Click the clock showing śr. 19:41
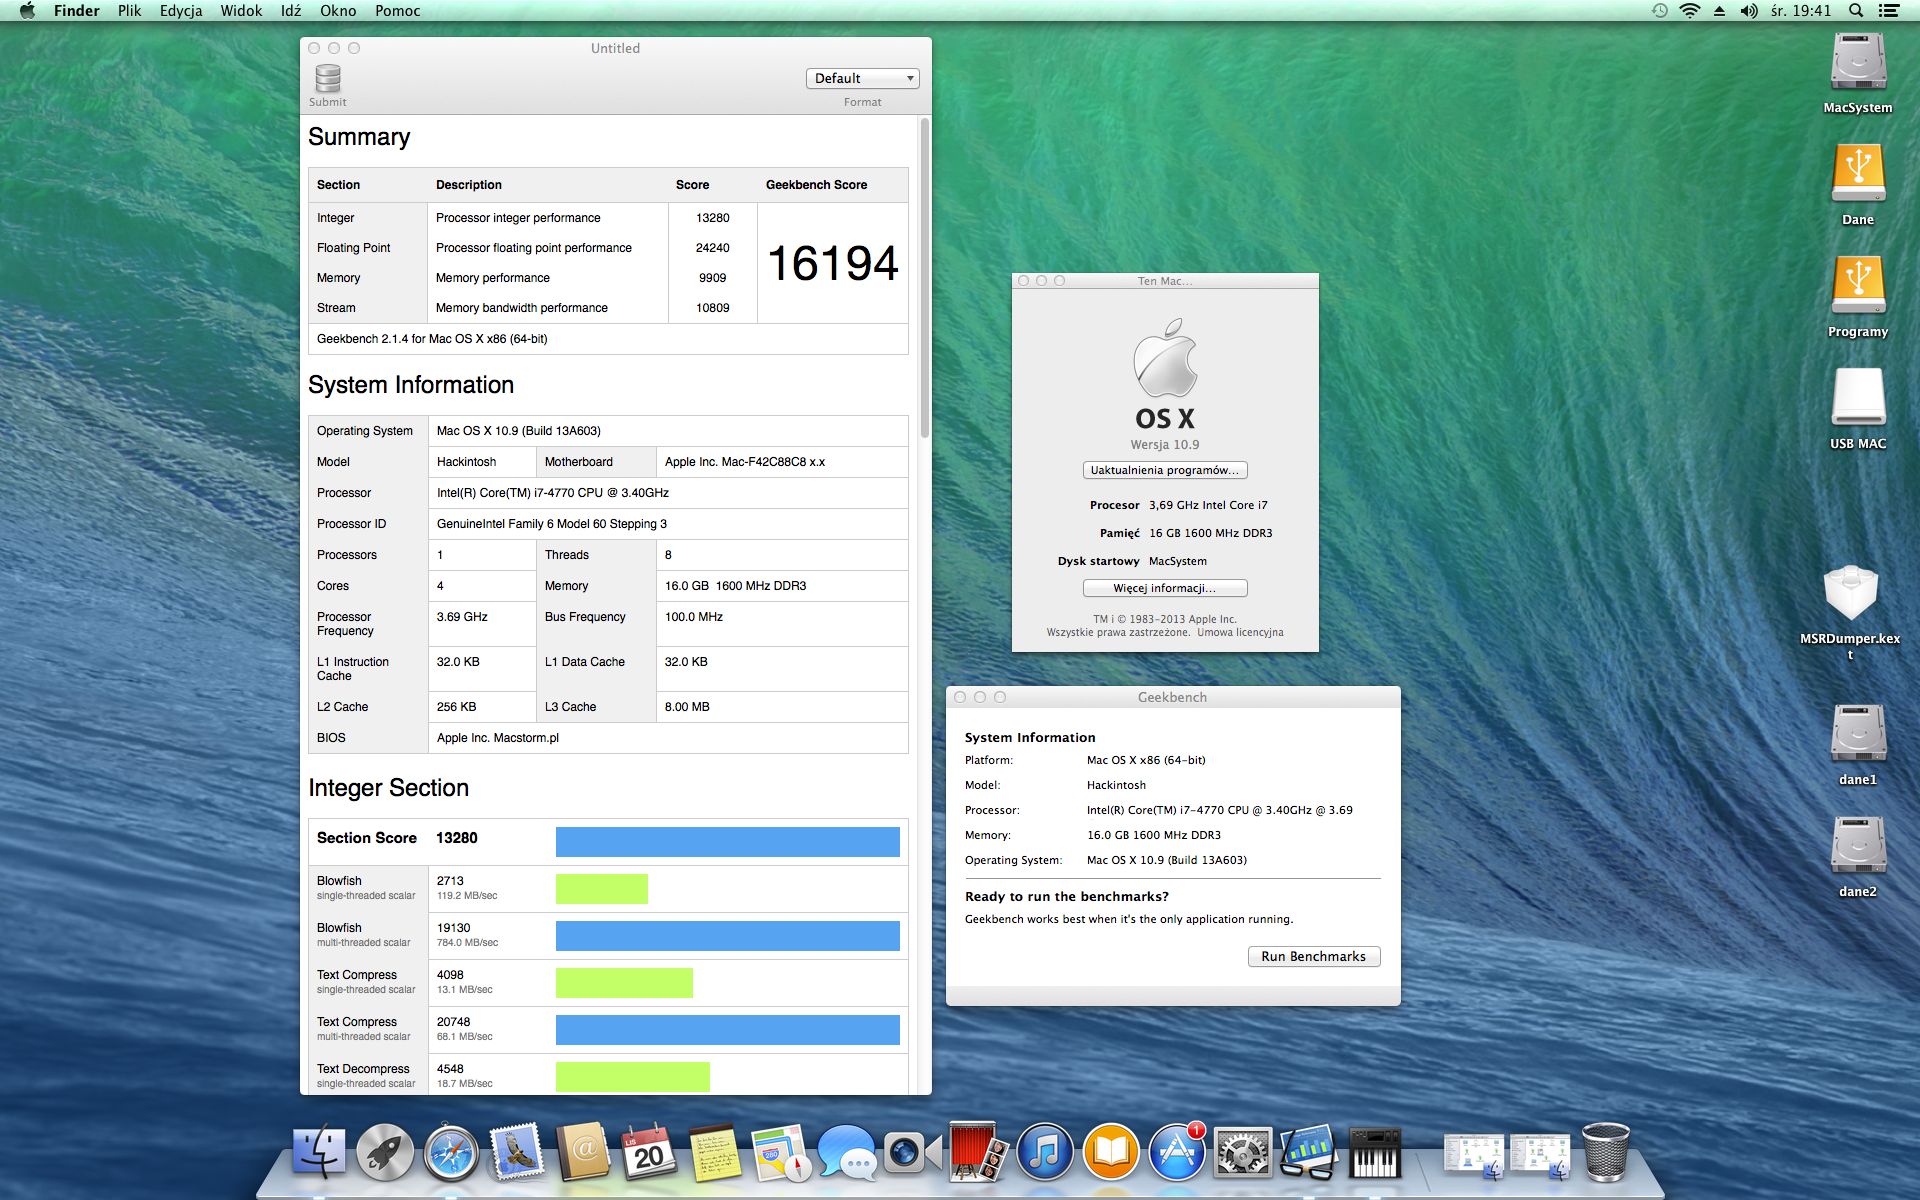This screenshot has height=1200, width=1920. pyautogui.click(x=1801, y=11)
